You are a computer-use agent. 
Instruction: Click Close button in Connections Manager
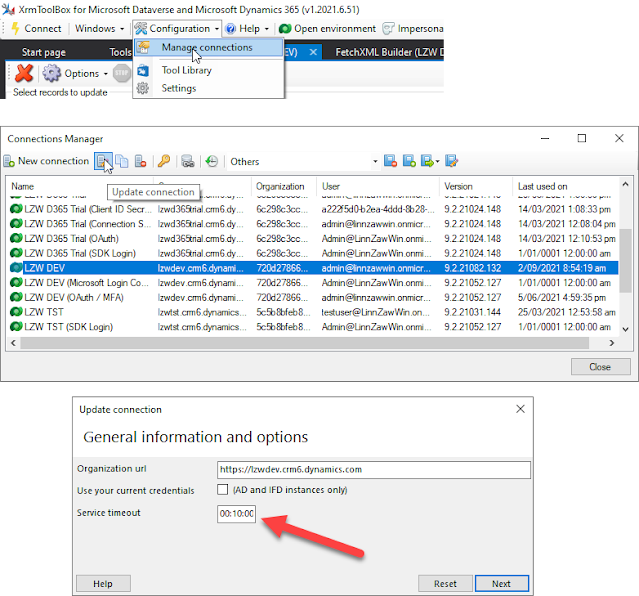[x=600, y=367]
